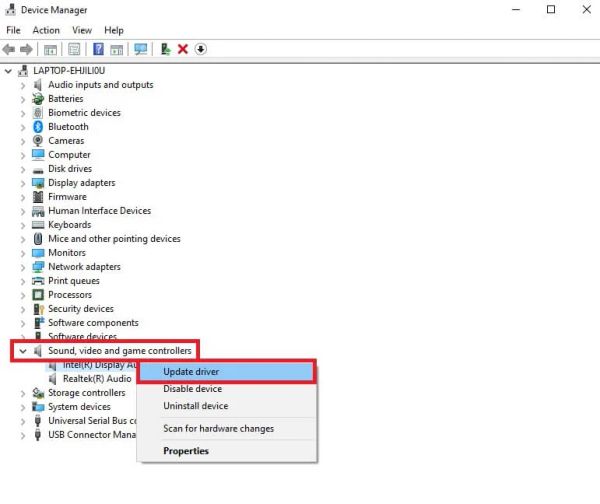This screenshot has height=504, width=600.
Task: Click the Cameras category icon
Action: click(38, 141)
